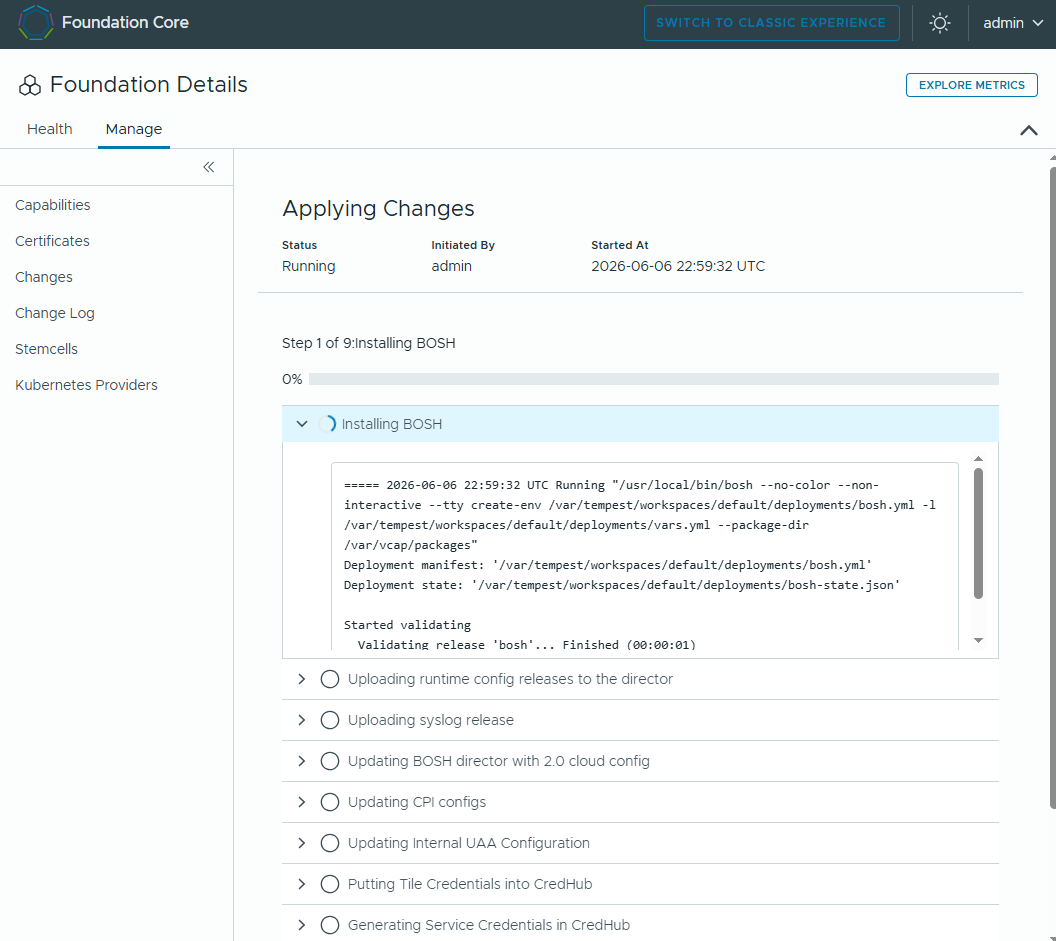Expand Putting Tile Credentials into CredHub step
This screenshot has height=941, width=1056.
[x=302, y=884]
